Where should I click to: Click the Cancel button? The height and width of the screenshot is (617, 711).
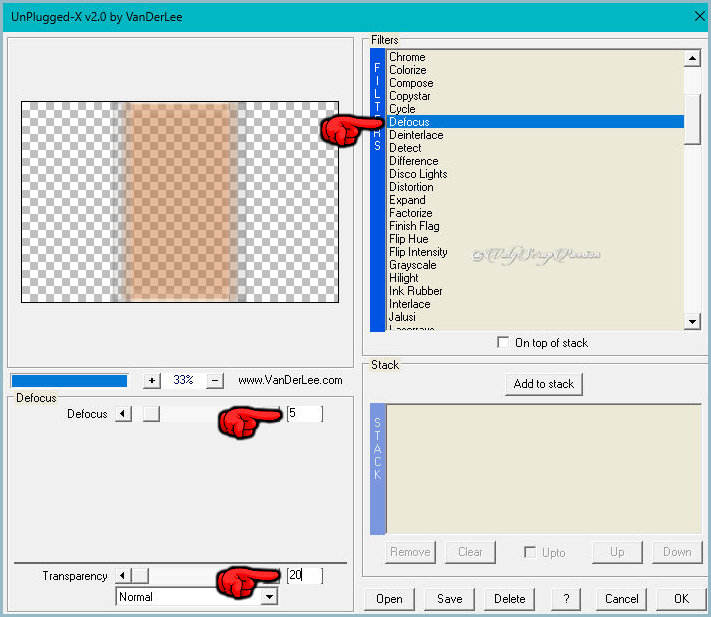(x=621, y=599)
